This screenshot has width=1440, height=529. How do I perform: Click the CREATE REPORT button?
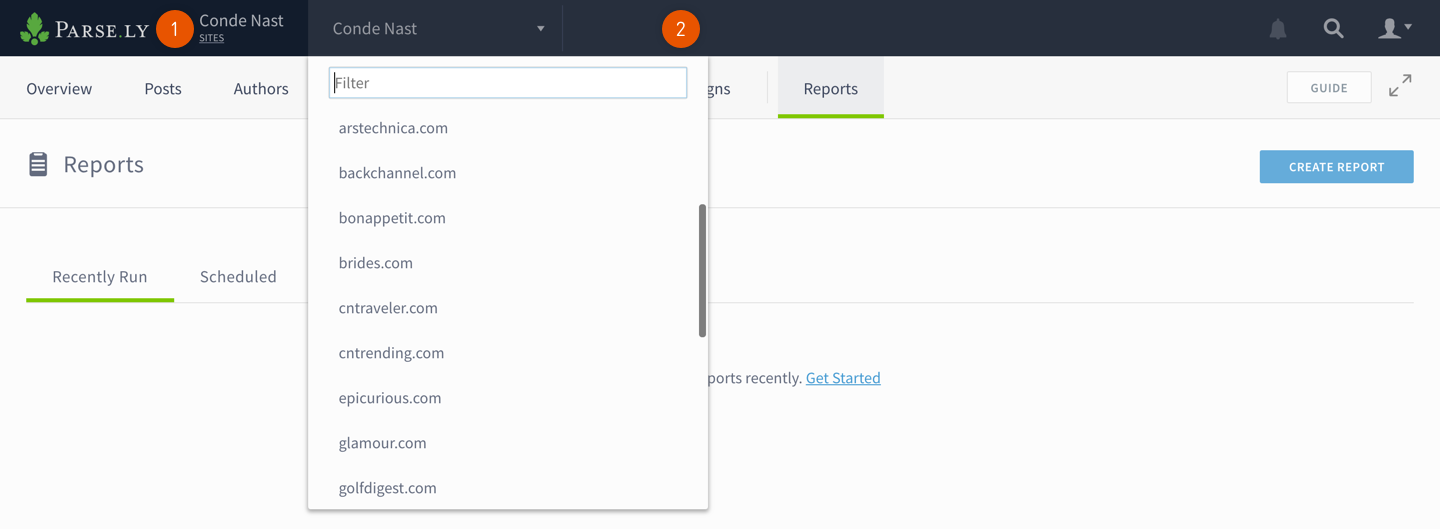tap(1336, 167)
